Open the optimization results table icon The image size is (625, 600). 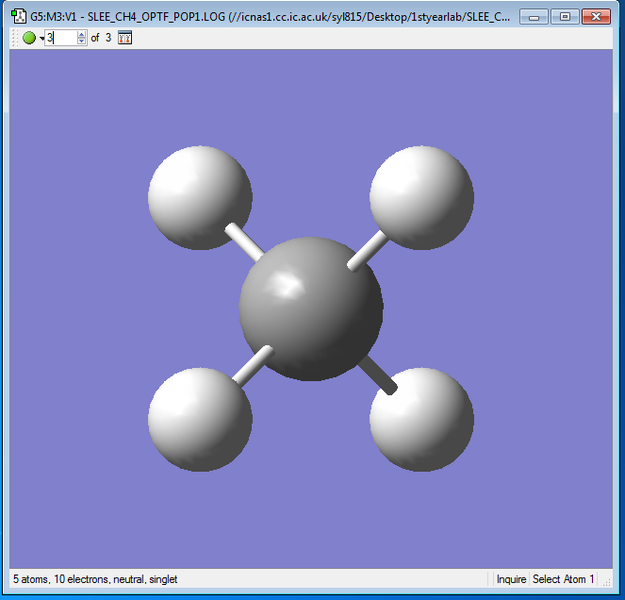pyautogui.click(x=125, y=38)
